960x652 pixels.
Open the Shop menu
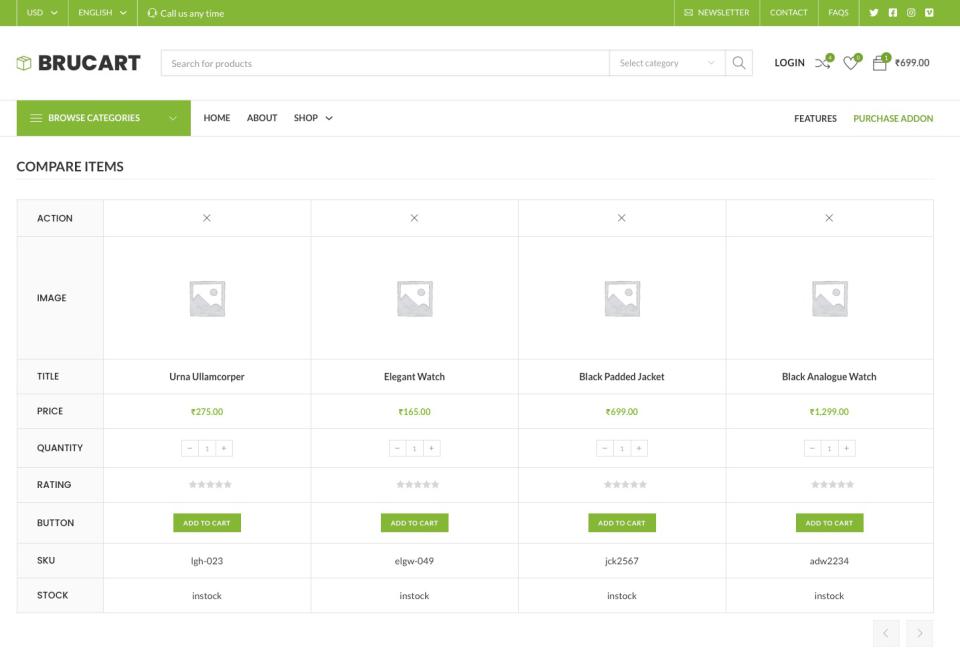click(x=313, y=118)
